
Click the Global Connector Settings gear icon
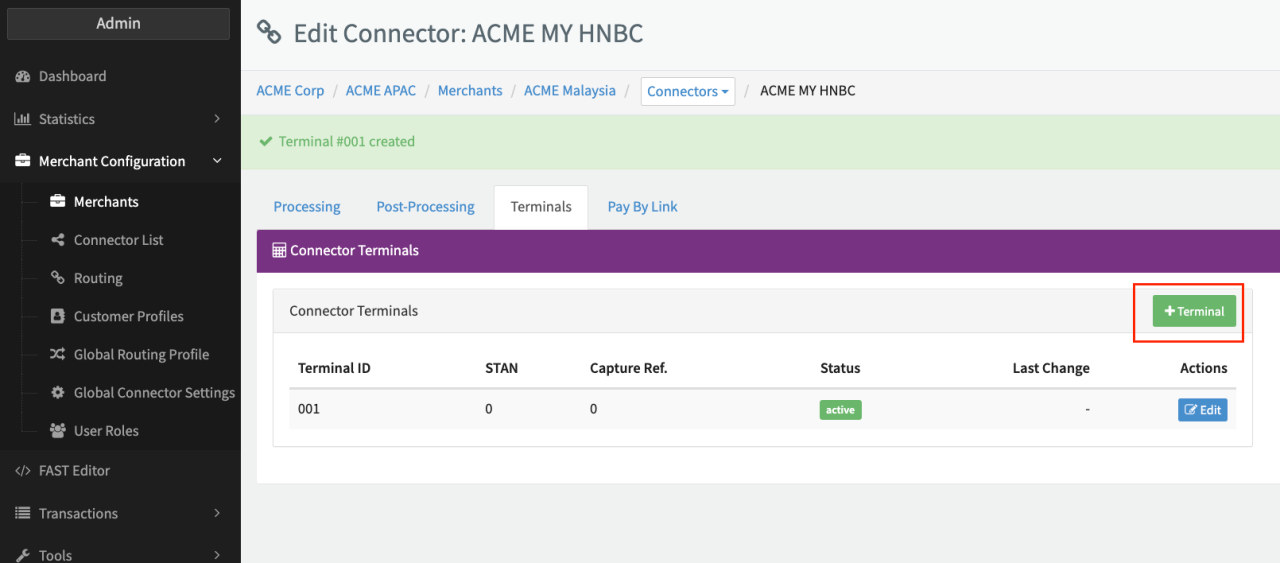(x=57, y=393)
